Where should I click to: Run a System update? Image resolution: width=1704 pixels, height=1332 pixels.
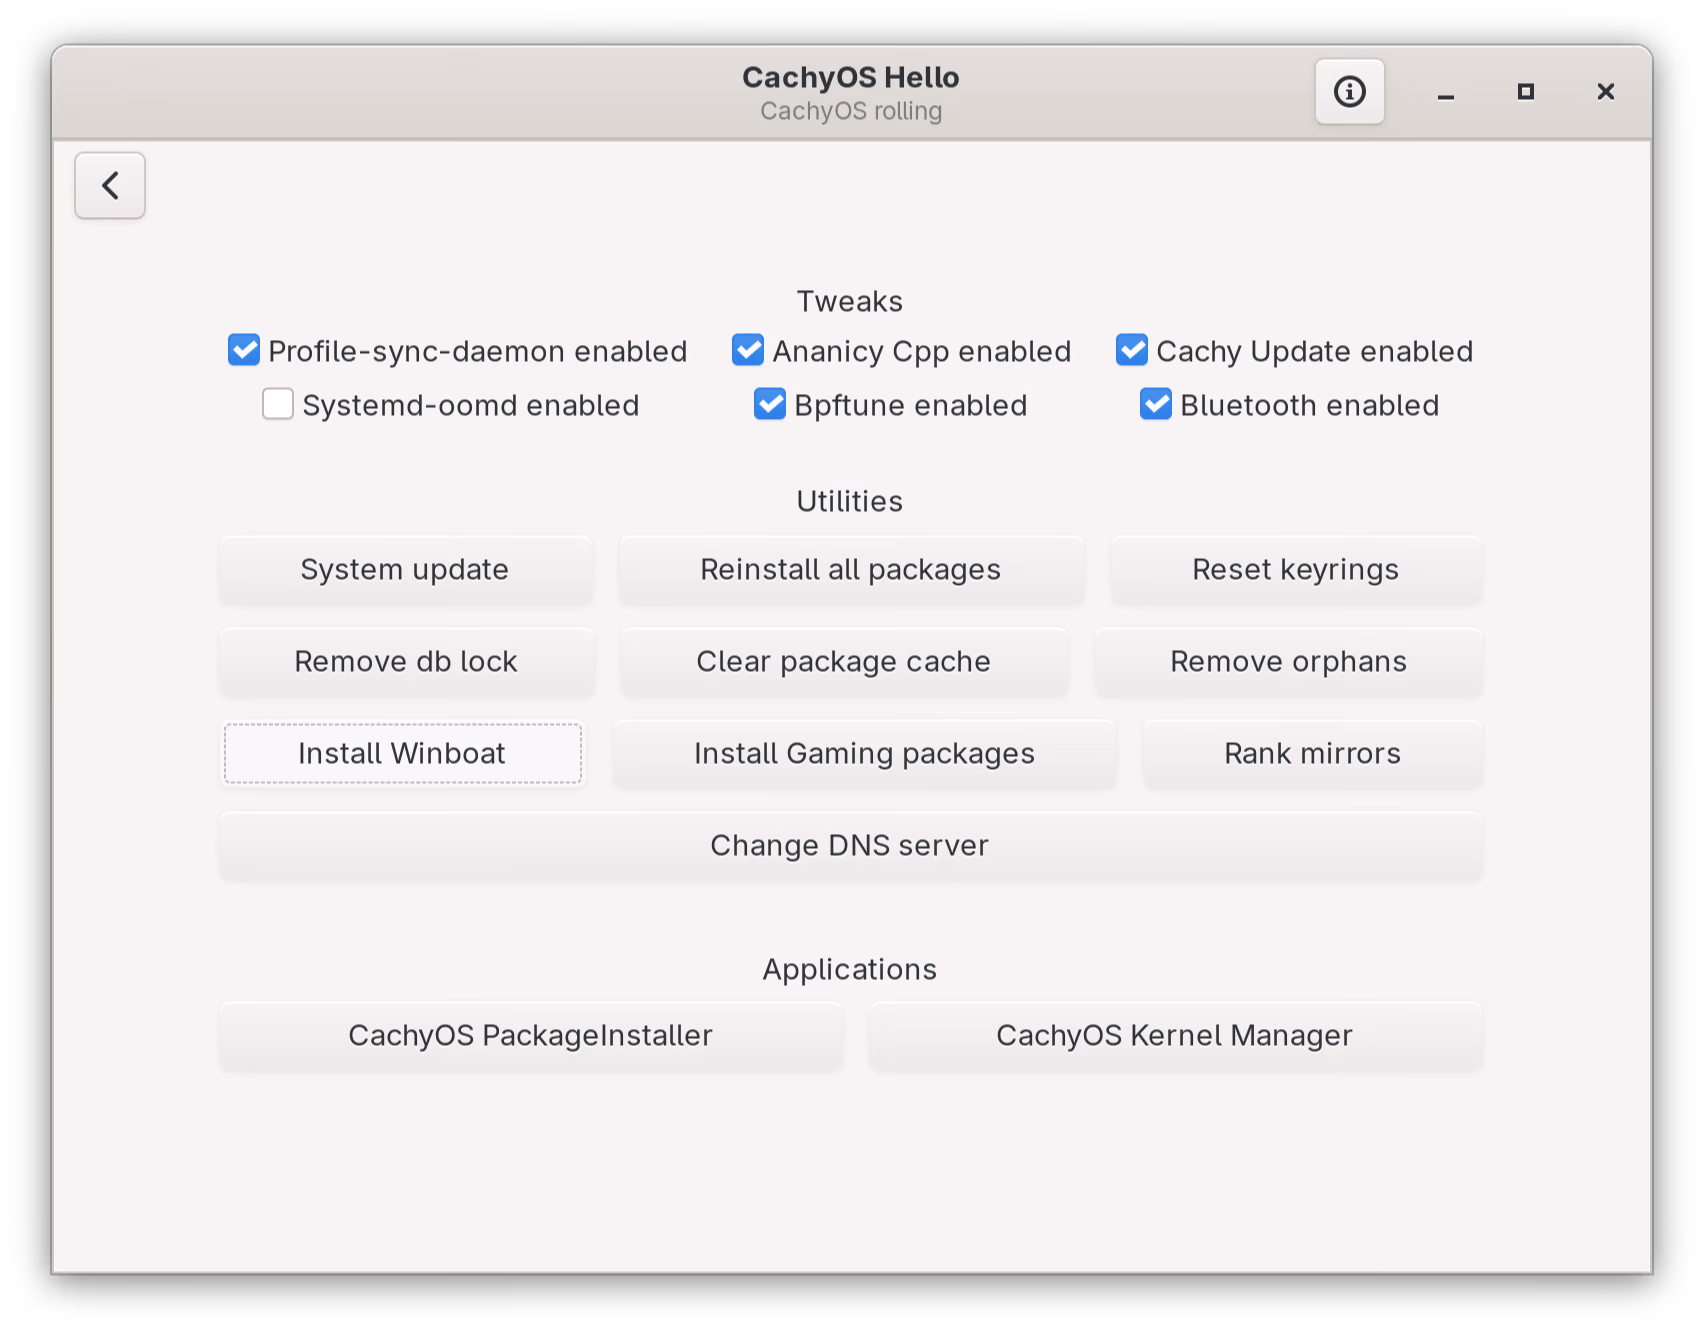pyautogui.click(x=405, y=569)
